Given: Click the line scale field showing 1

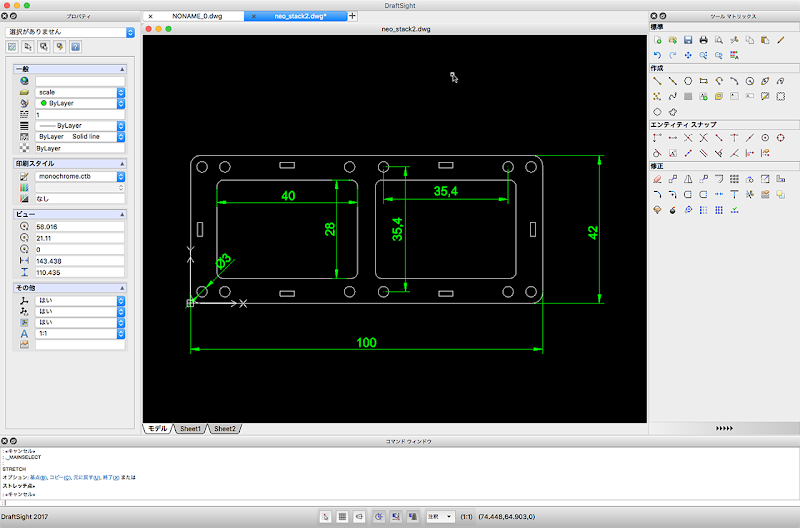Looking at the screenshot, I should (80, 115).
